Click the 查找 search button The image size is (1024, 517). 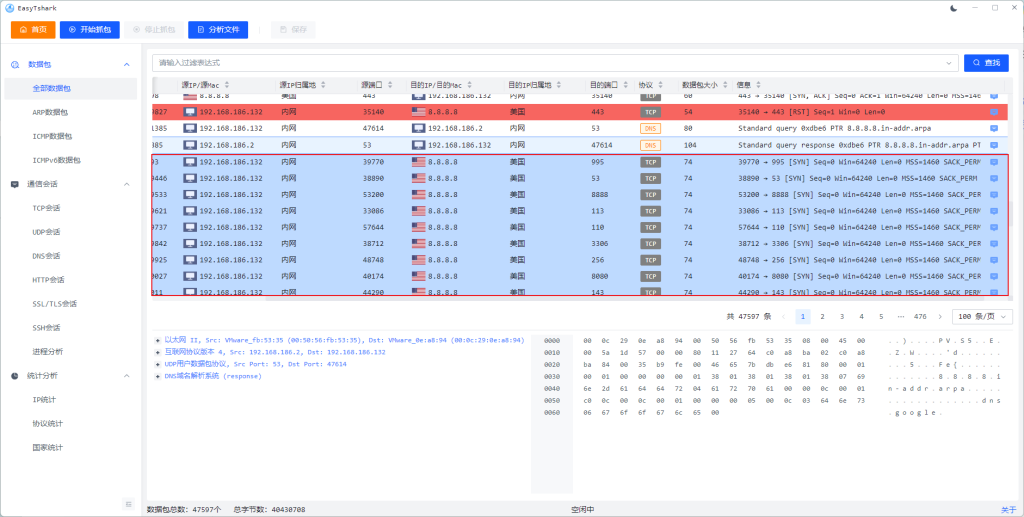pos(986,63)
